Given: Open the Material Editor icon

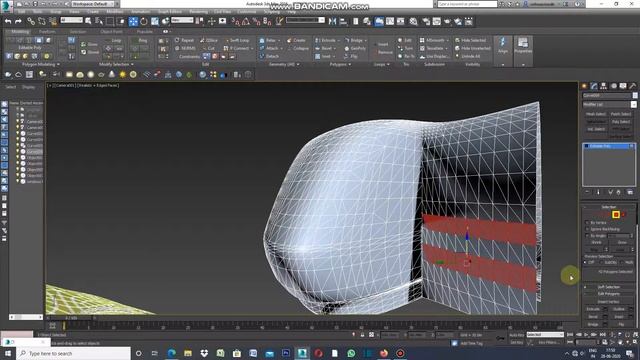Looking at the screenshot, I should (x=413, y=21).
